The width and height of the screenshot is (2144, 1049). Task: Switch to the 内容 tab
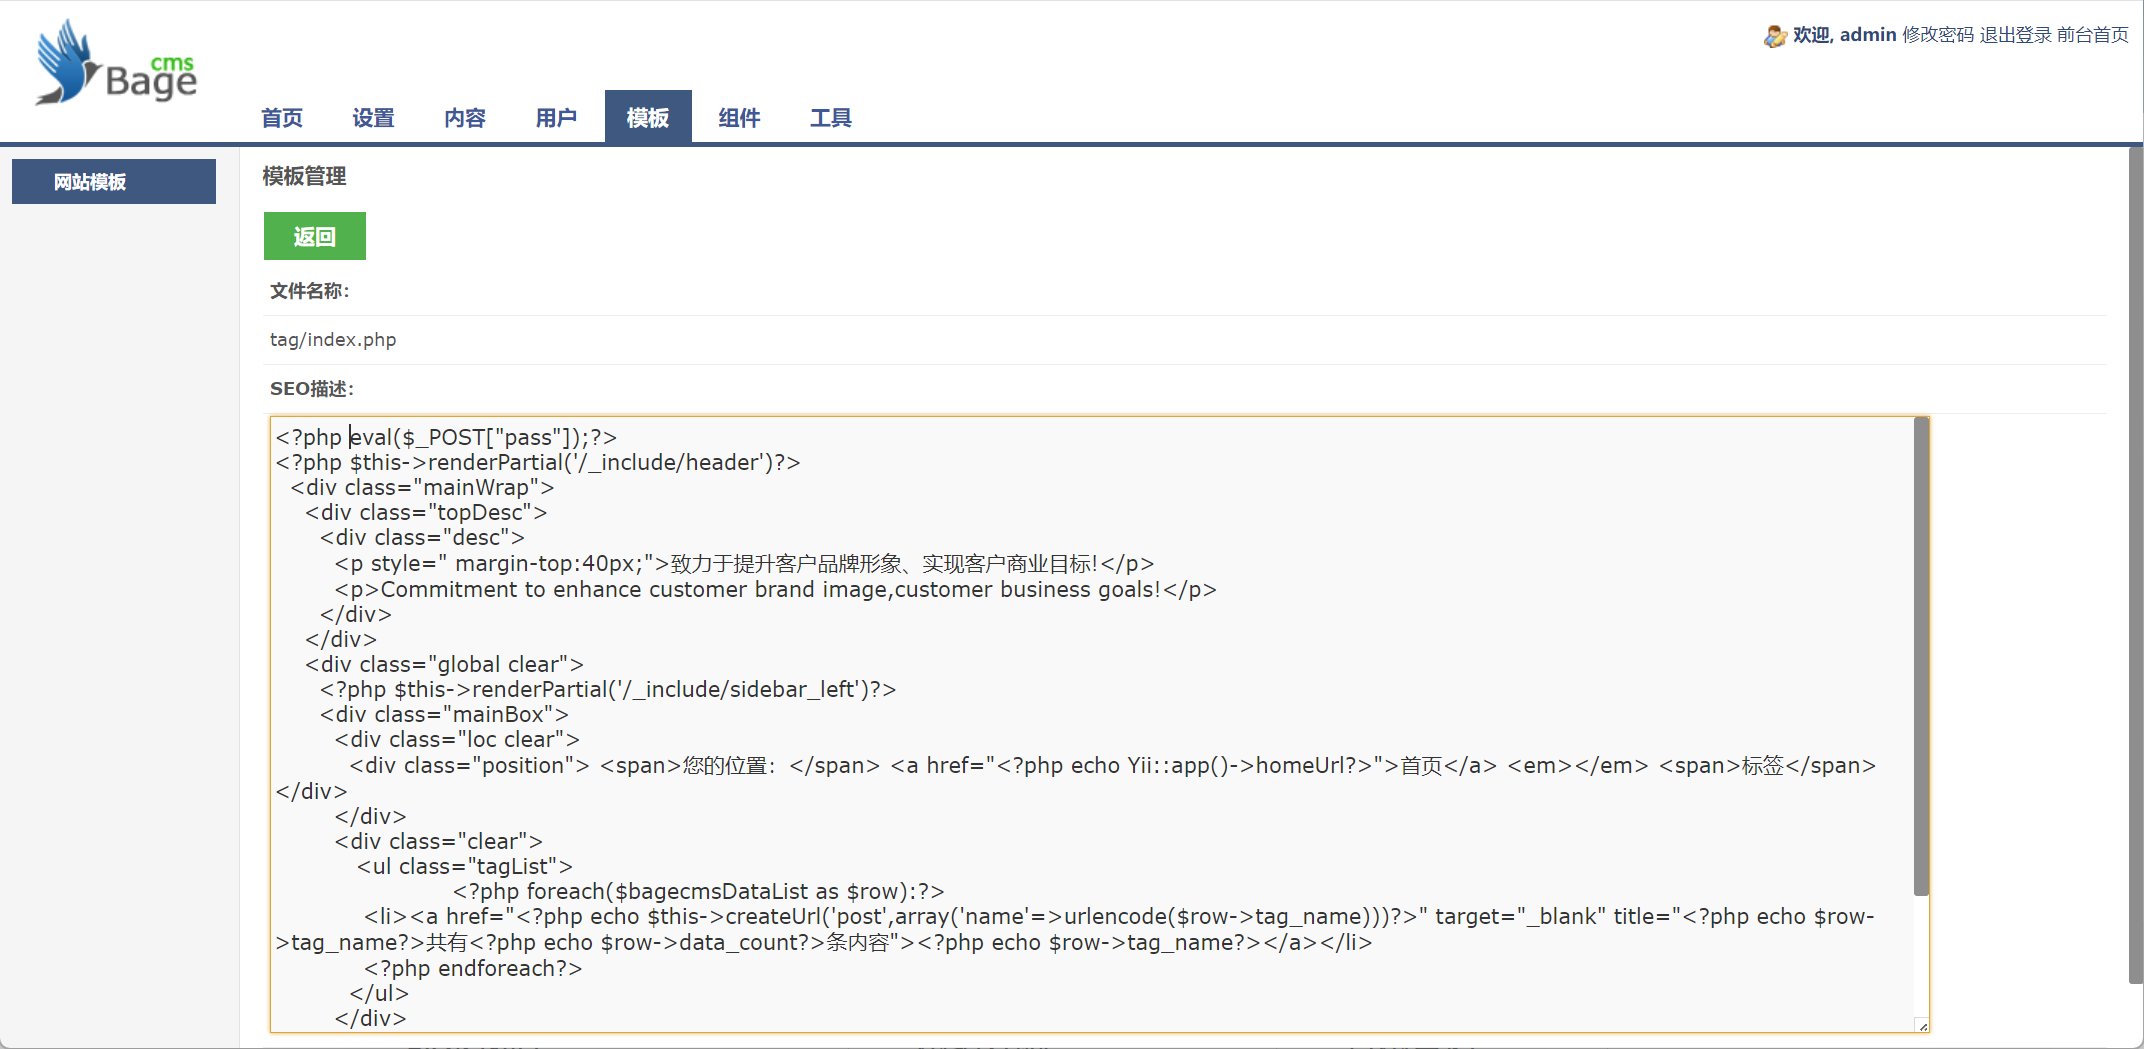pos(464,117)
